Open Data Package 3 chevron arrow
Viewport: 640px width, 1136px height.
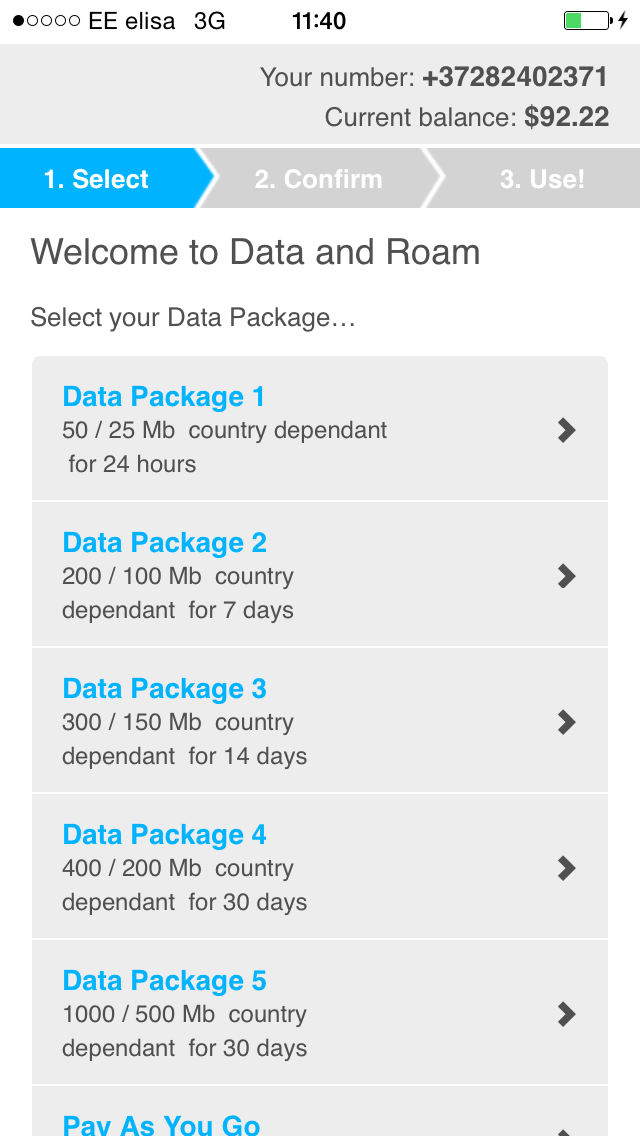[566, 722]
